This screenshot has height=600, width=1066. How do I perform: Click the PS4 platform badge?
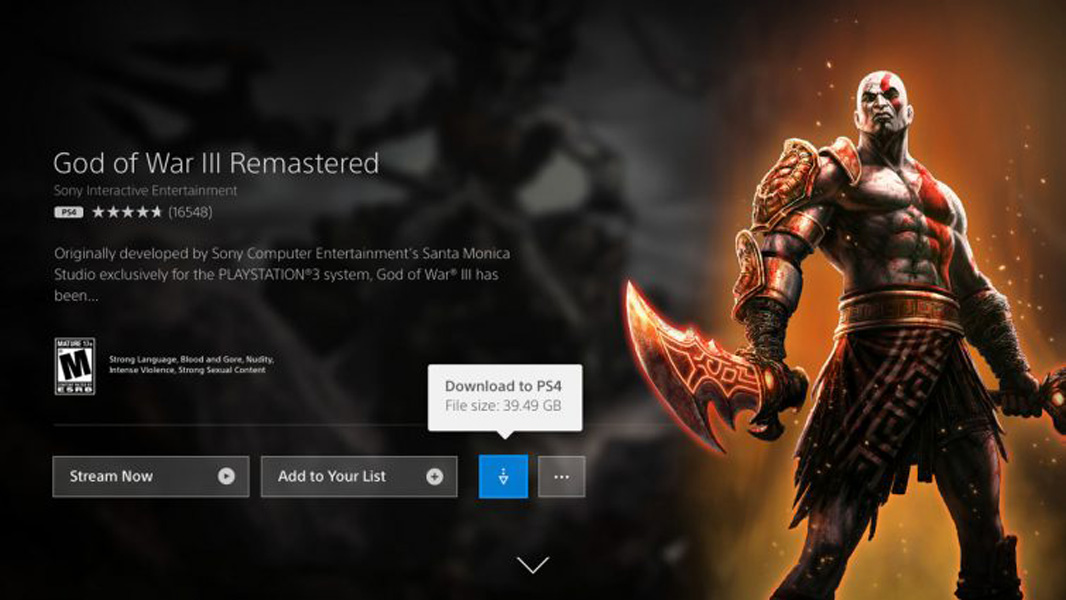[x=69, y=212]
